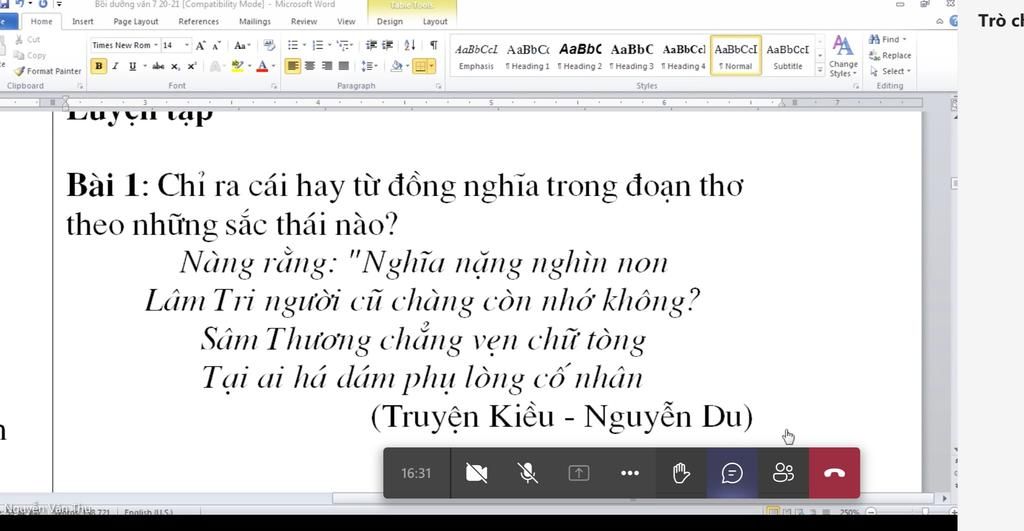This screenshot has height=531, width=1024.
Task: Expand the Styles gallery
Action: click(x=820, y=70)
